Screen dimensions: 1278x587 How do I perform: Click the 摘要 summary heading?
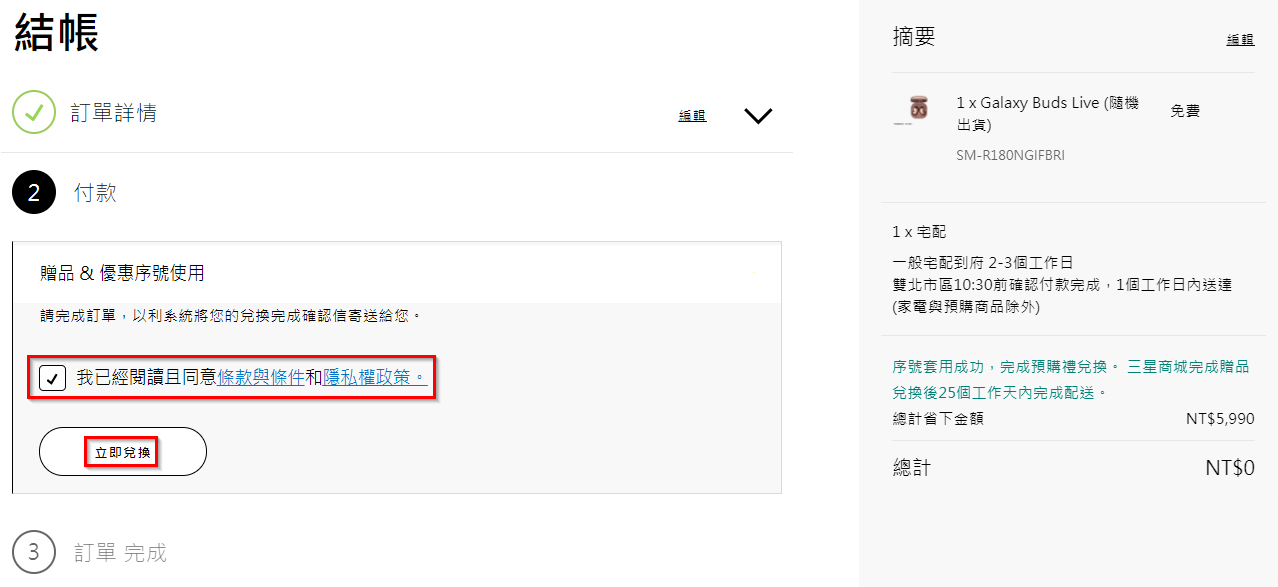click(914, 37)
